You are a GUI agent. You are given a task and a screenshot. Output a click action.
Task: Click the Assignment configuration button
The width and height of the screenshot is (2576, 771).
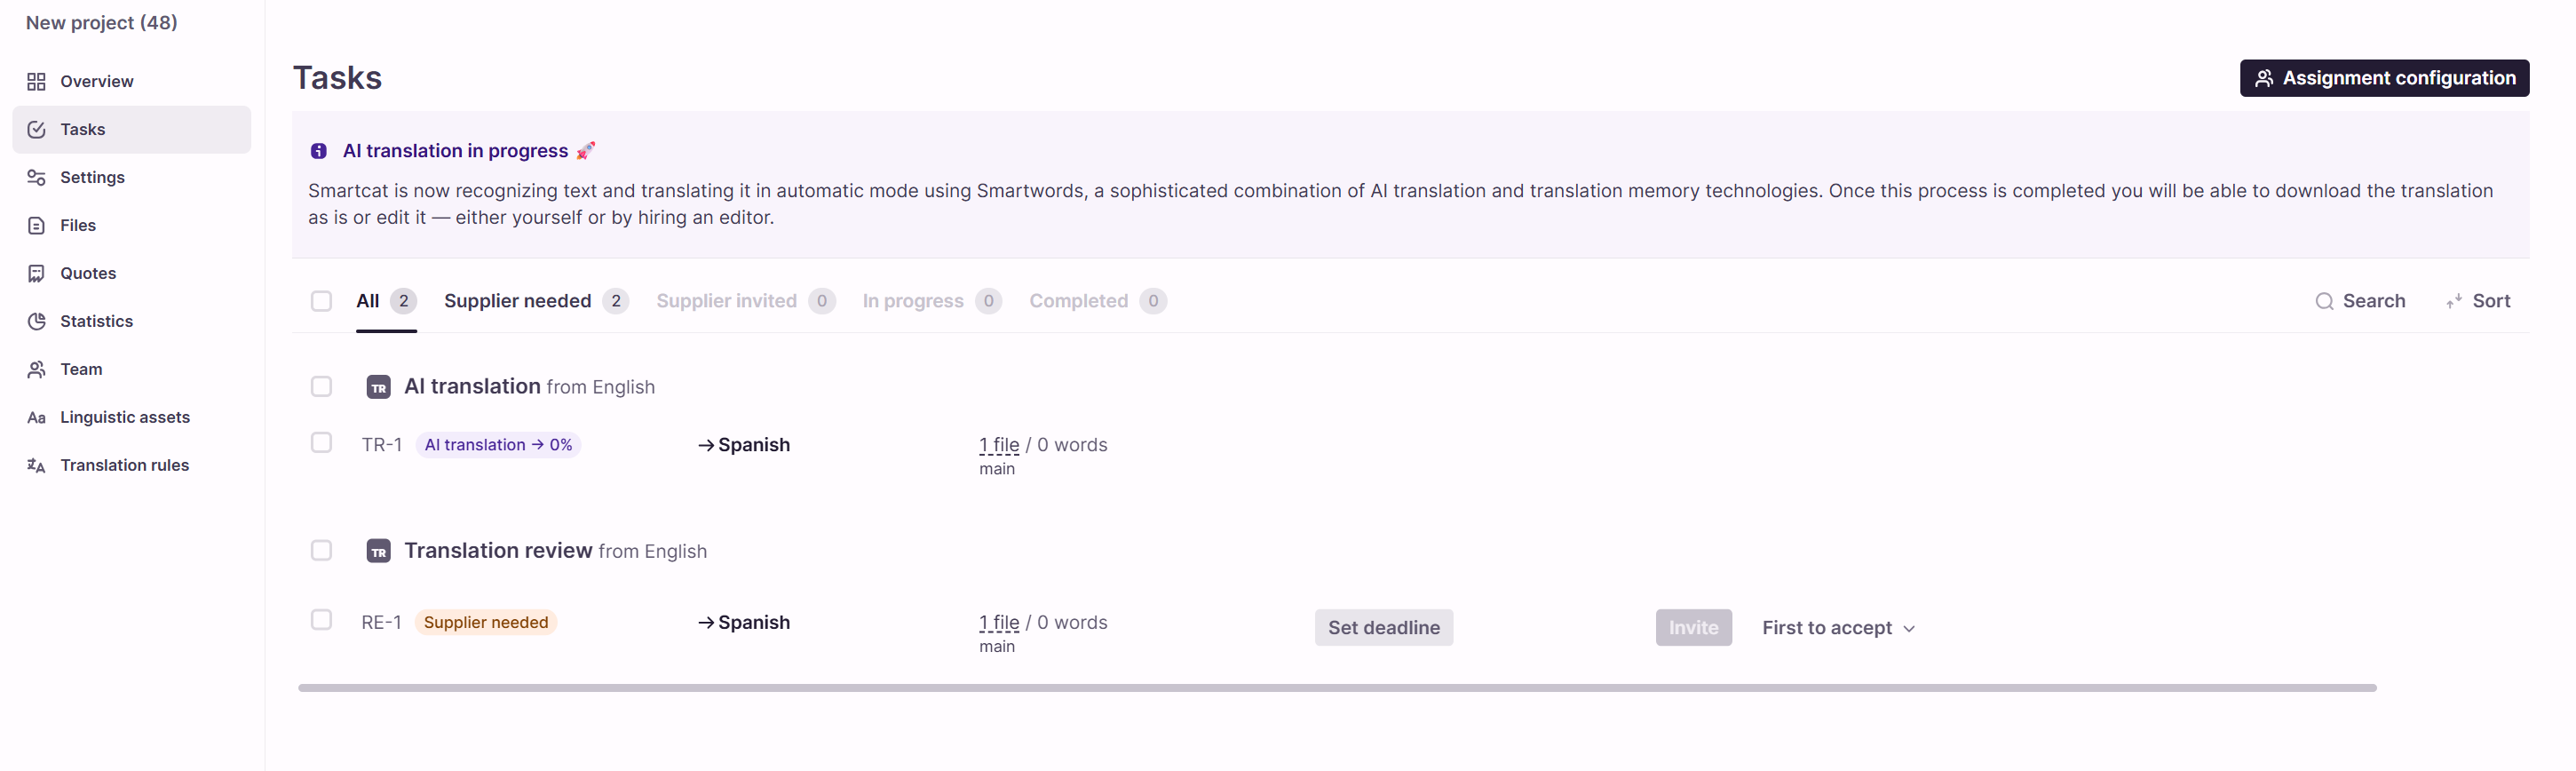(x=2383, y=78)
